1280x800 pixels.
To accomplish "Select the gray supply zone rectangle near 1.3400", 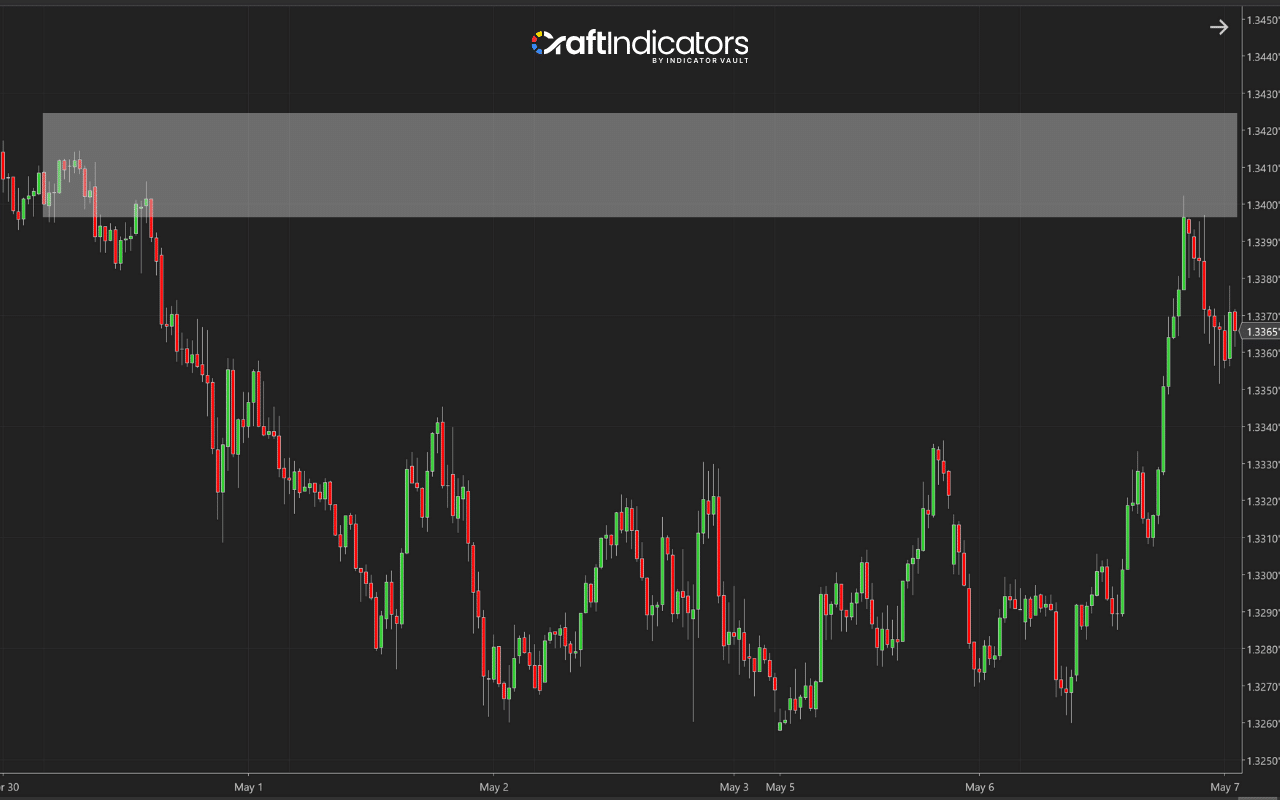I will click(640, 163).
